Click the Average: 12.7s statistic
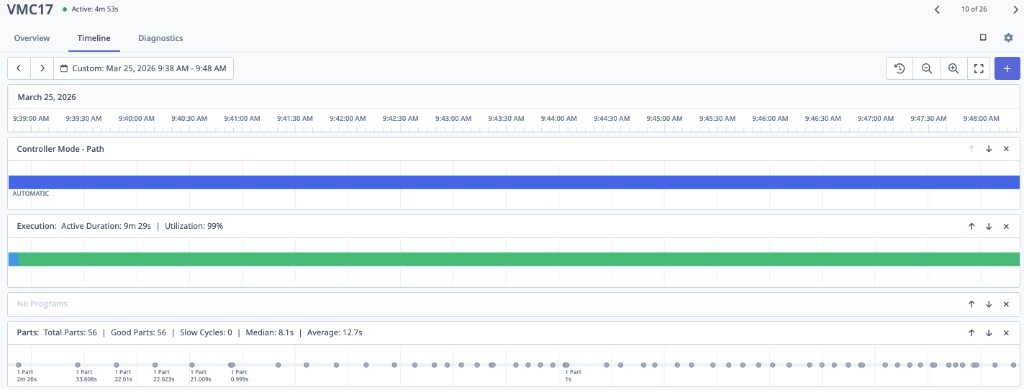1024x390 pixels. (334, 333)
